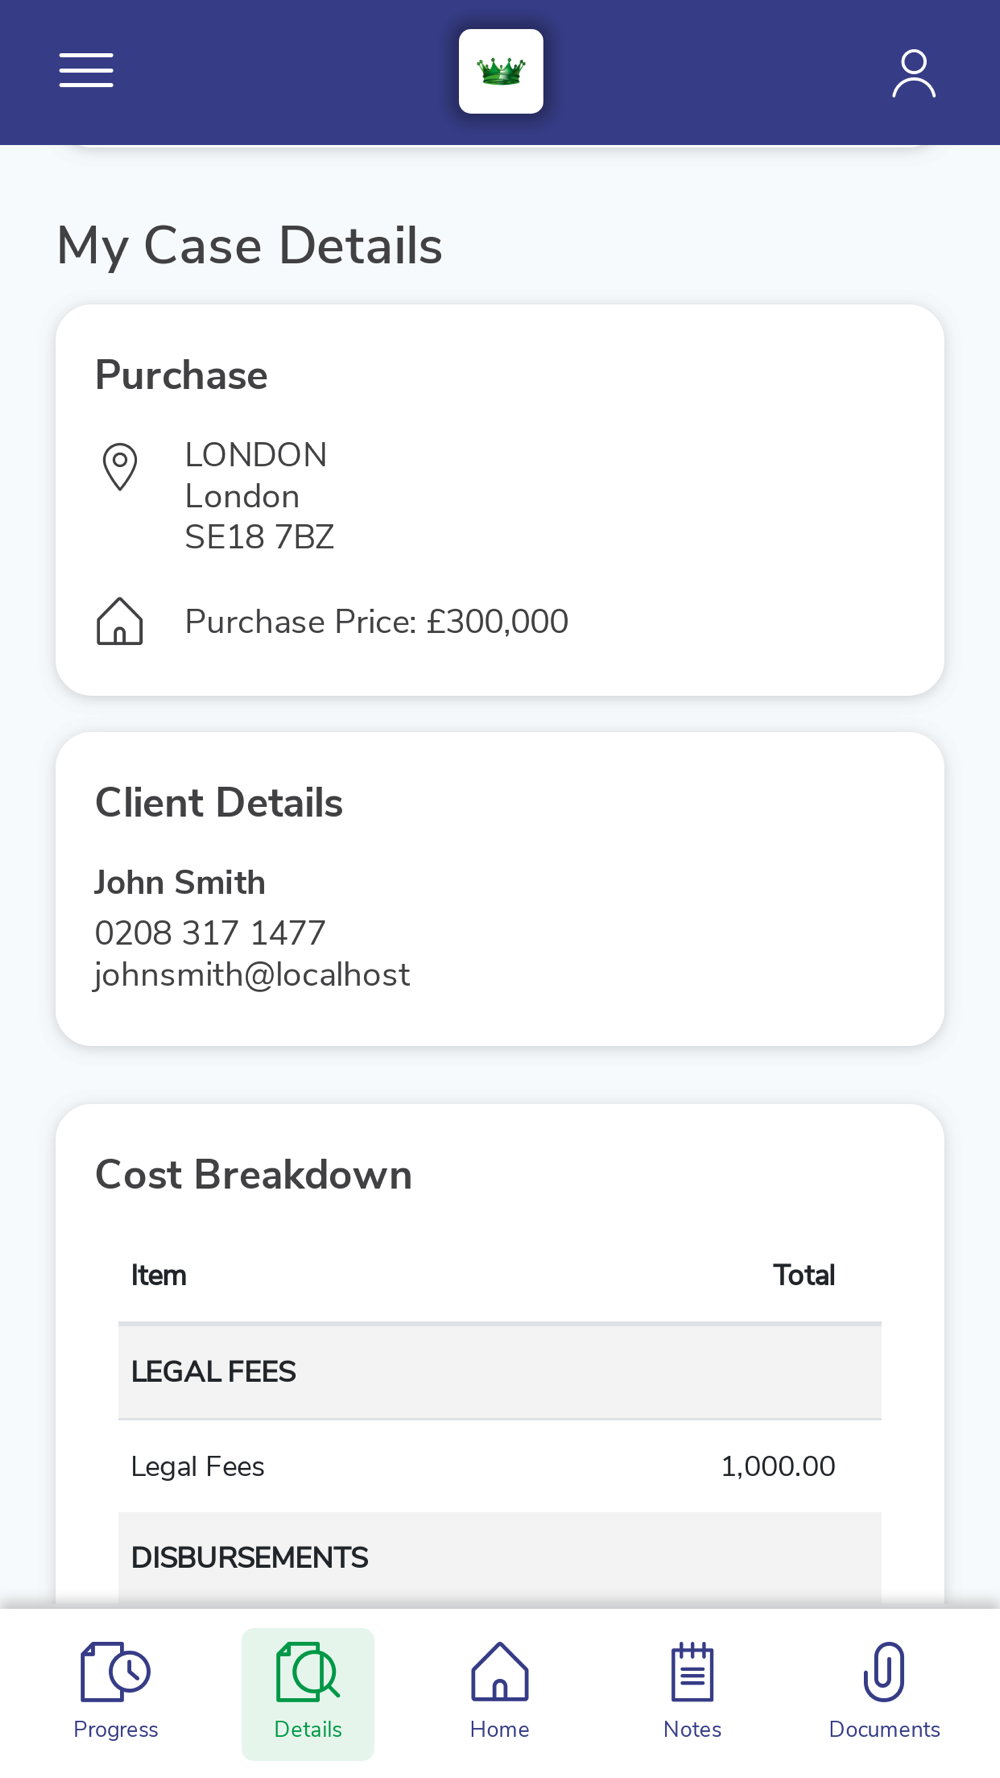The width and height of the screenshot is (1000, 1778).
Task: Tap the John Smith client name
Action: pyautogui.click(x=180, y=883)
